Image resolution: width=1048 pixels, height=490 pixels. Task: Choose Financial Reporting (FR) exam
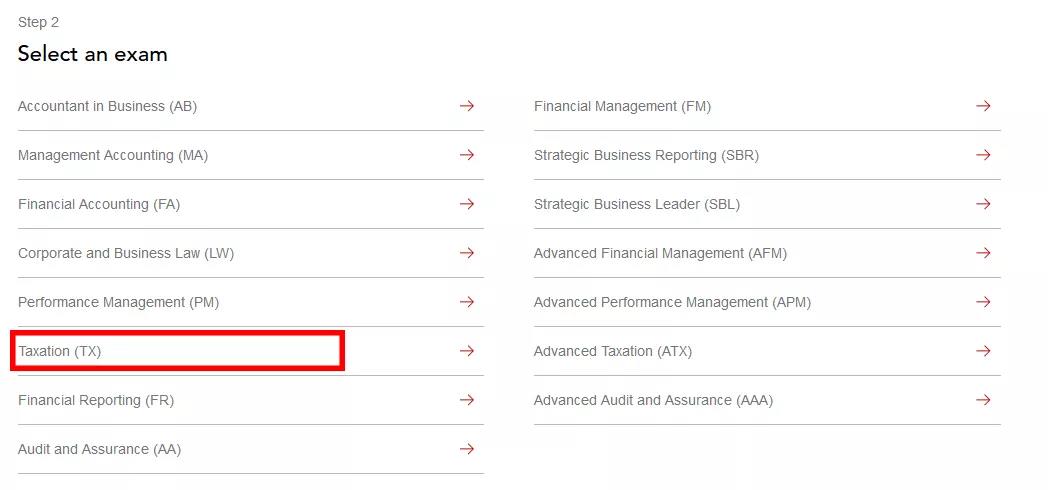click(x=96, y=400)
